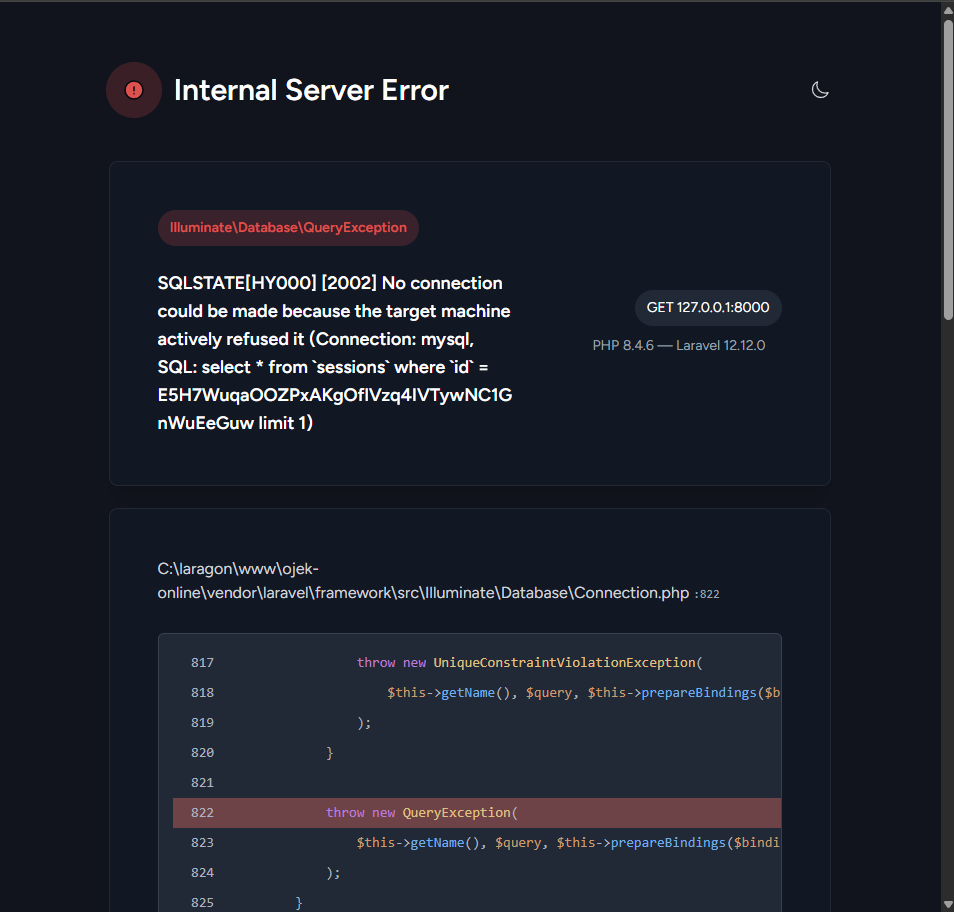Click the Internal Server Error heading

click(x=311, y=90)
